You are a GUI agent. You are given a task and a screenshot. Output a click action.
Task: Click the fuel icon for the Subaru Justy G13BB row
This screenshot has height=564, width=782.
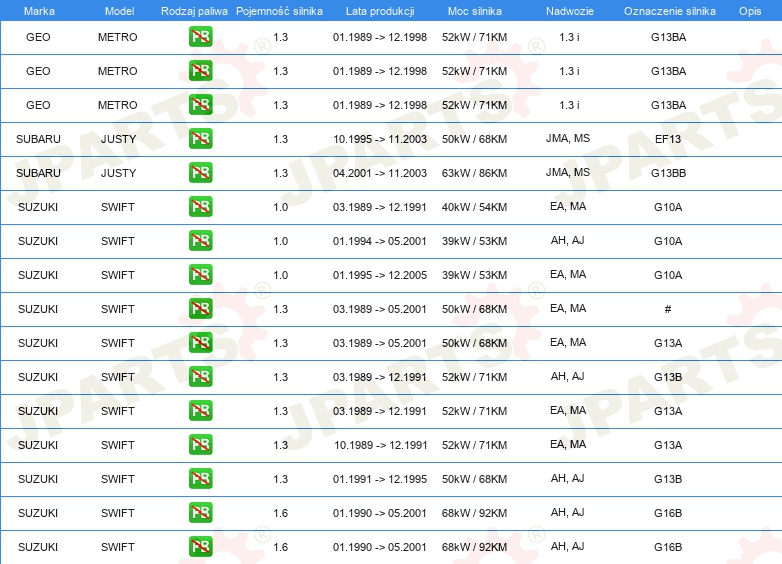click(200, 173)
